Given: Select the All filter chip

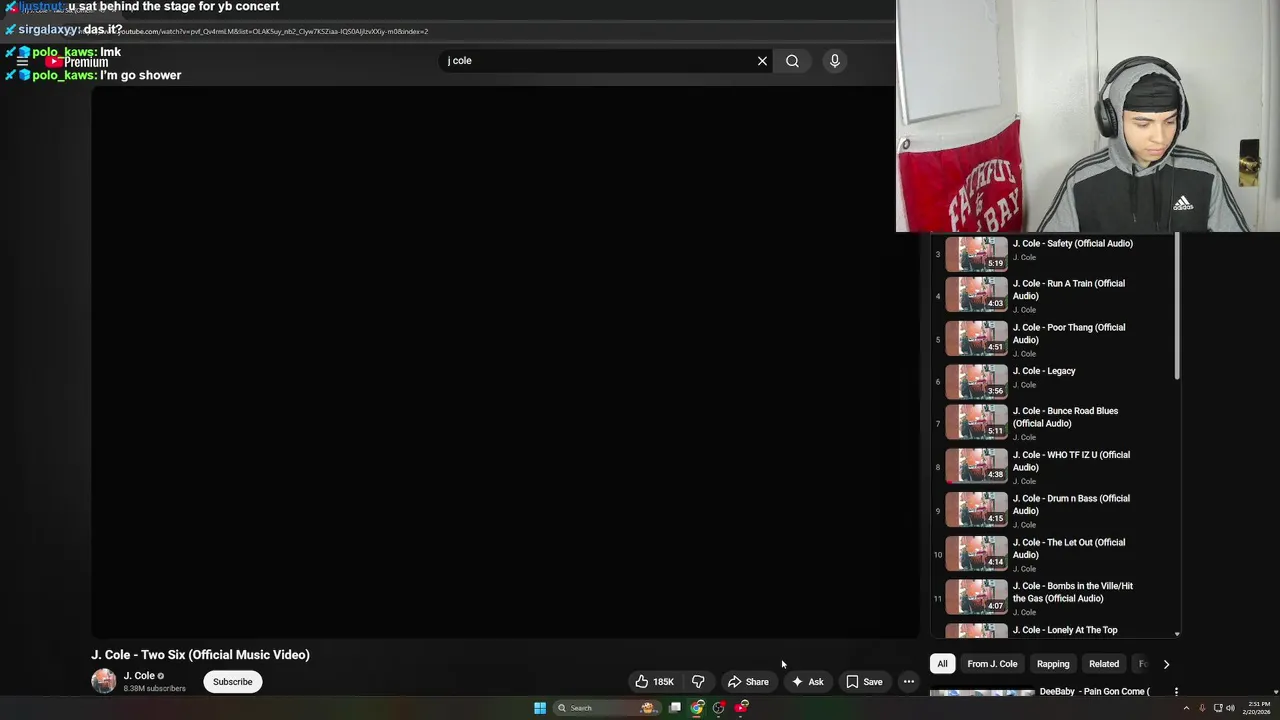Looking at the screenshot, I should (942, 664).
